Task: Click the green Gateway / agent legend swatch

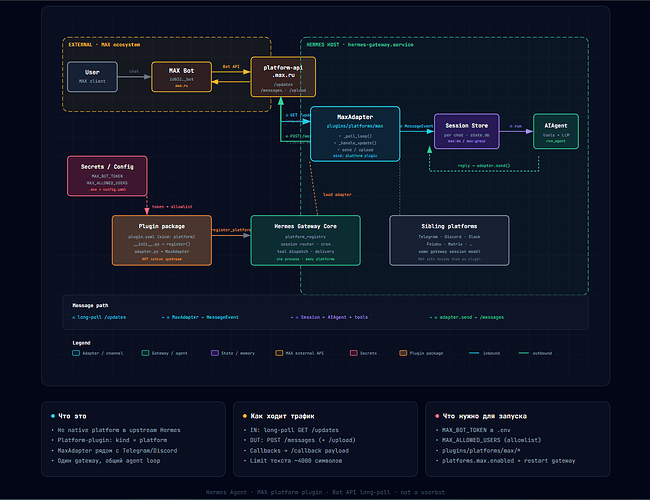Action: [x=145, y=353]
